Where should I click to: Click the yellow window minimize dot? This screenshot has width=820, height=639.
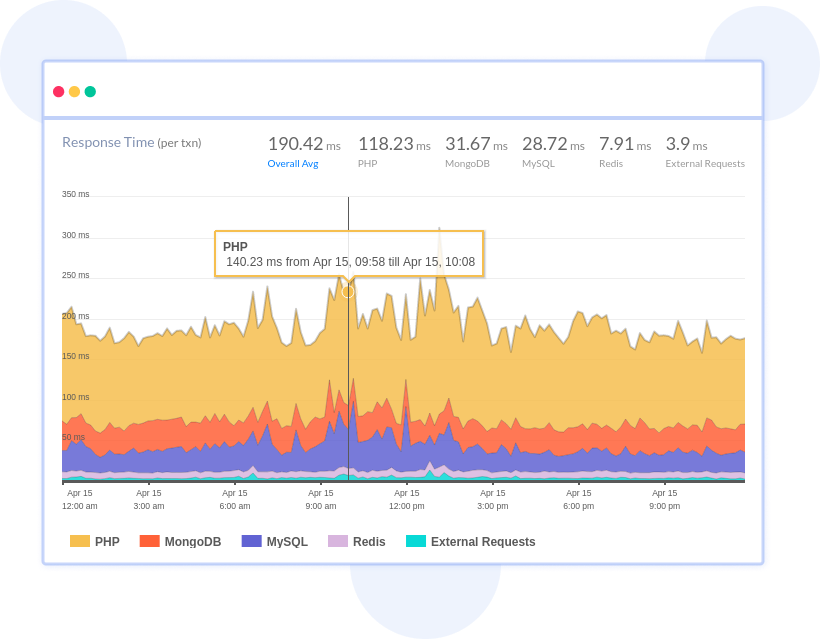click(x=74, y=92)
